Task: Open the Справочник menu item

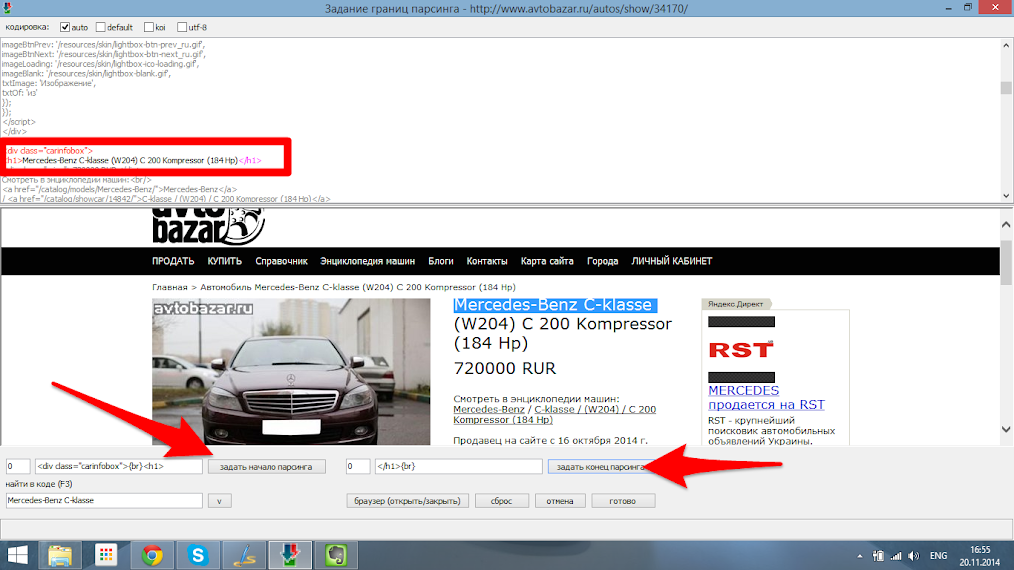Action: pos(281,261)
